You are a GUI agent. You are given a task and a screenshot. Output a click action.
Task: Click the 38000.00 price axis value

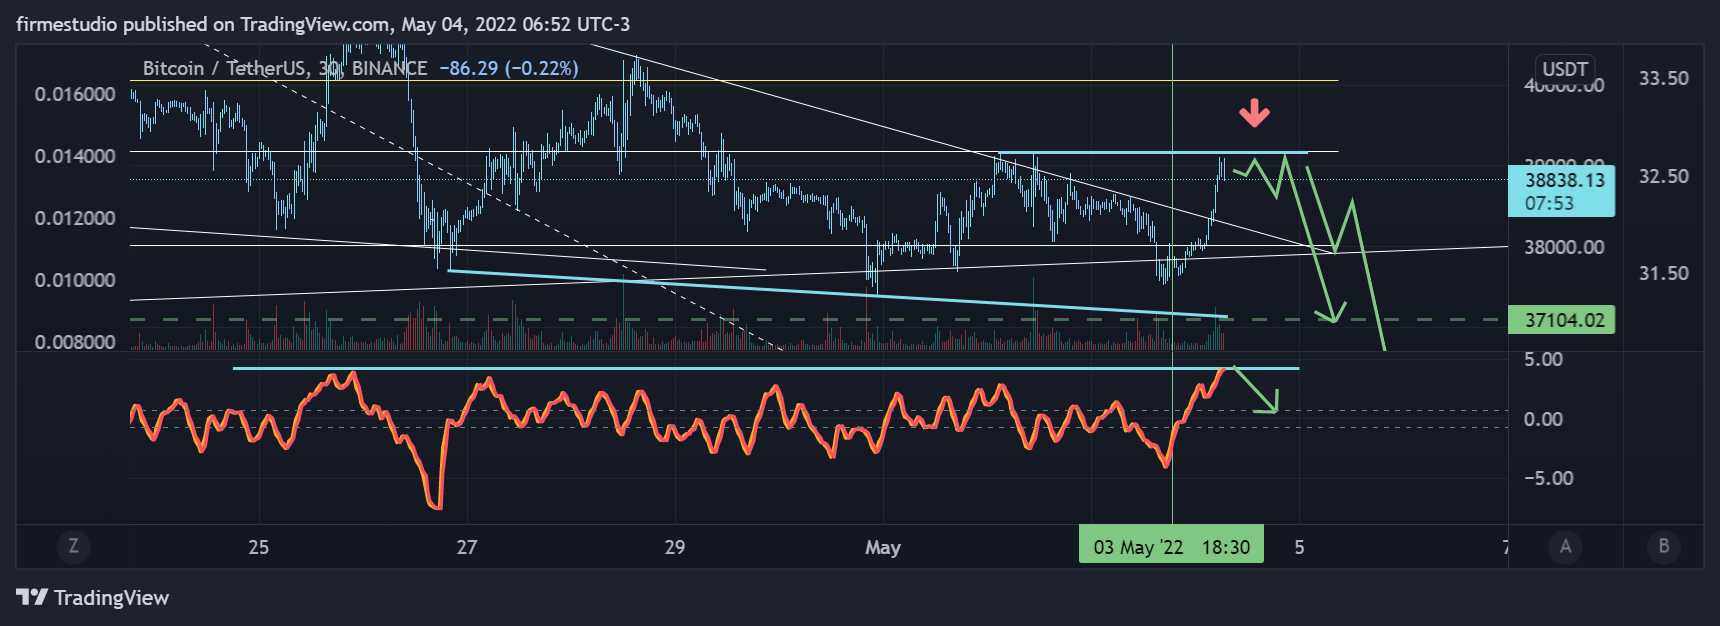pyautogui.click(x=1564, y=247)
